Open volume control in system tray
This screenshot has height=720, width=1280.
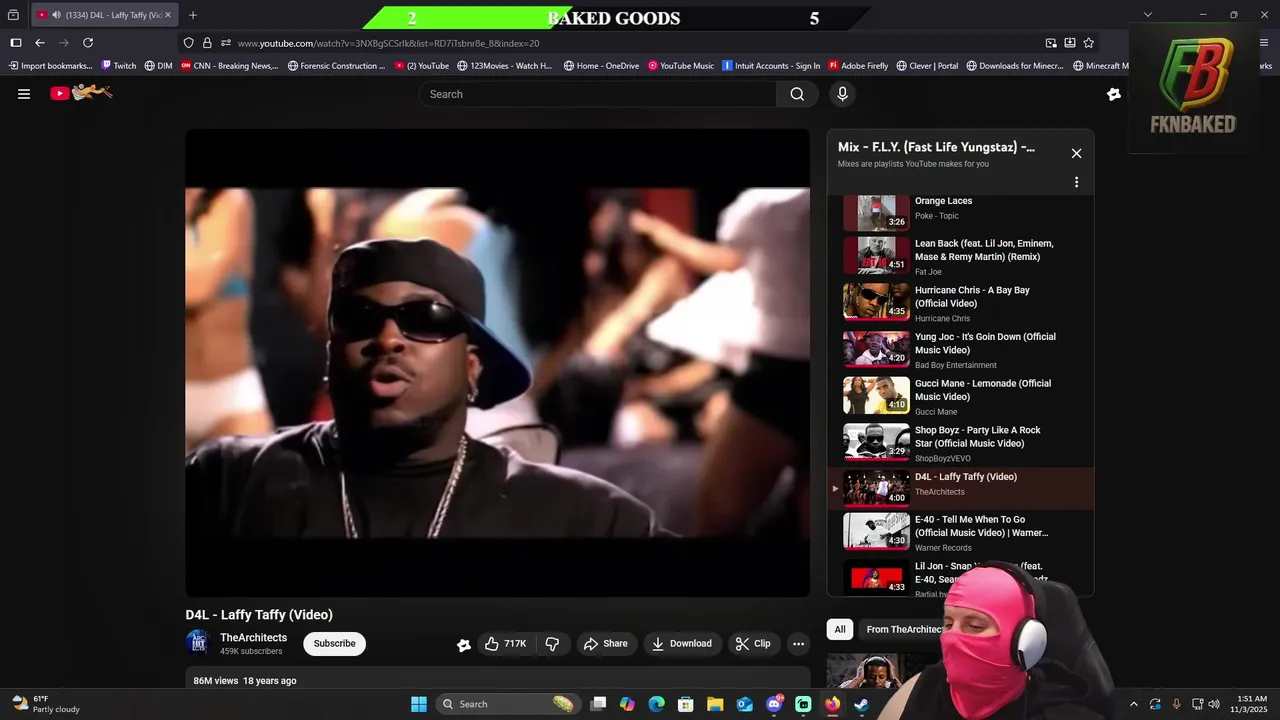point(1214,704)
